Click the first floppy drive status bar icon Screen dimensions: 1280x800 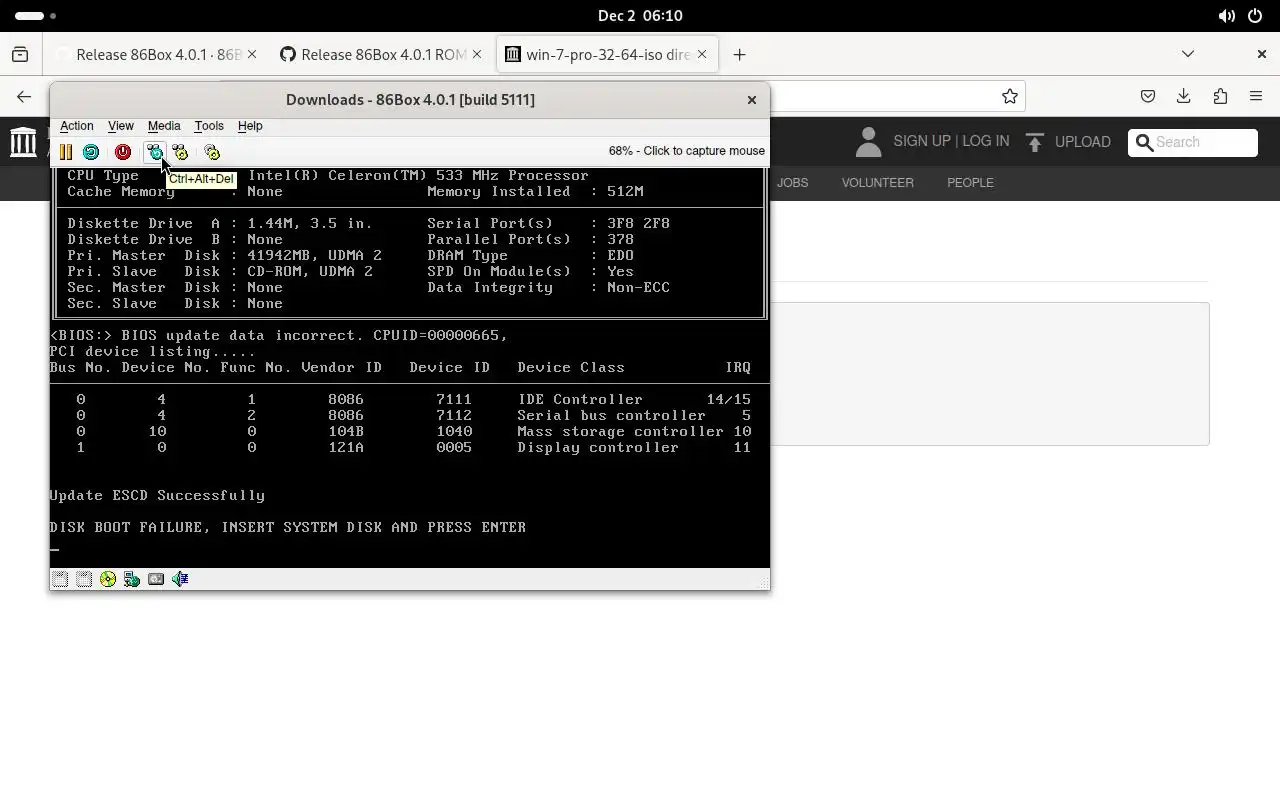(x=60, y=579)
